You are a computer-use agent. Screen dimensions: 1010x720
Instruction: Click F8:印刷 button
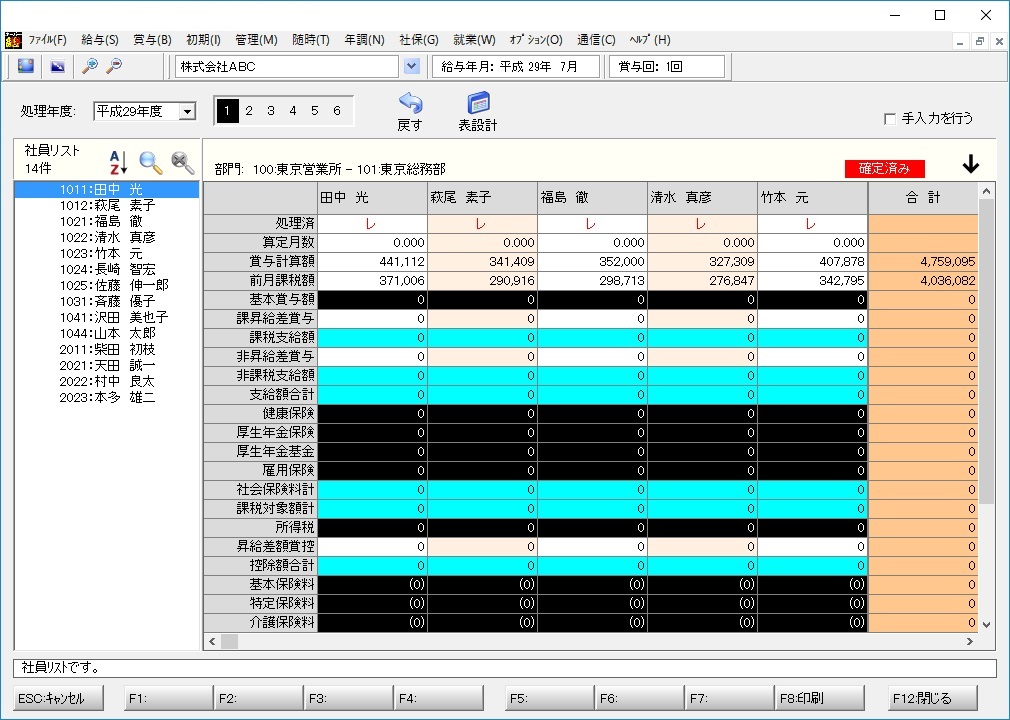pos(819,698)
